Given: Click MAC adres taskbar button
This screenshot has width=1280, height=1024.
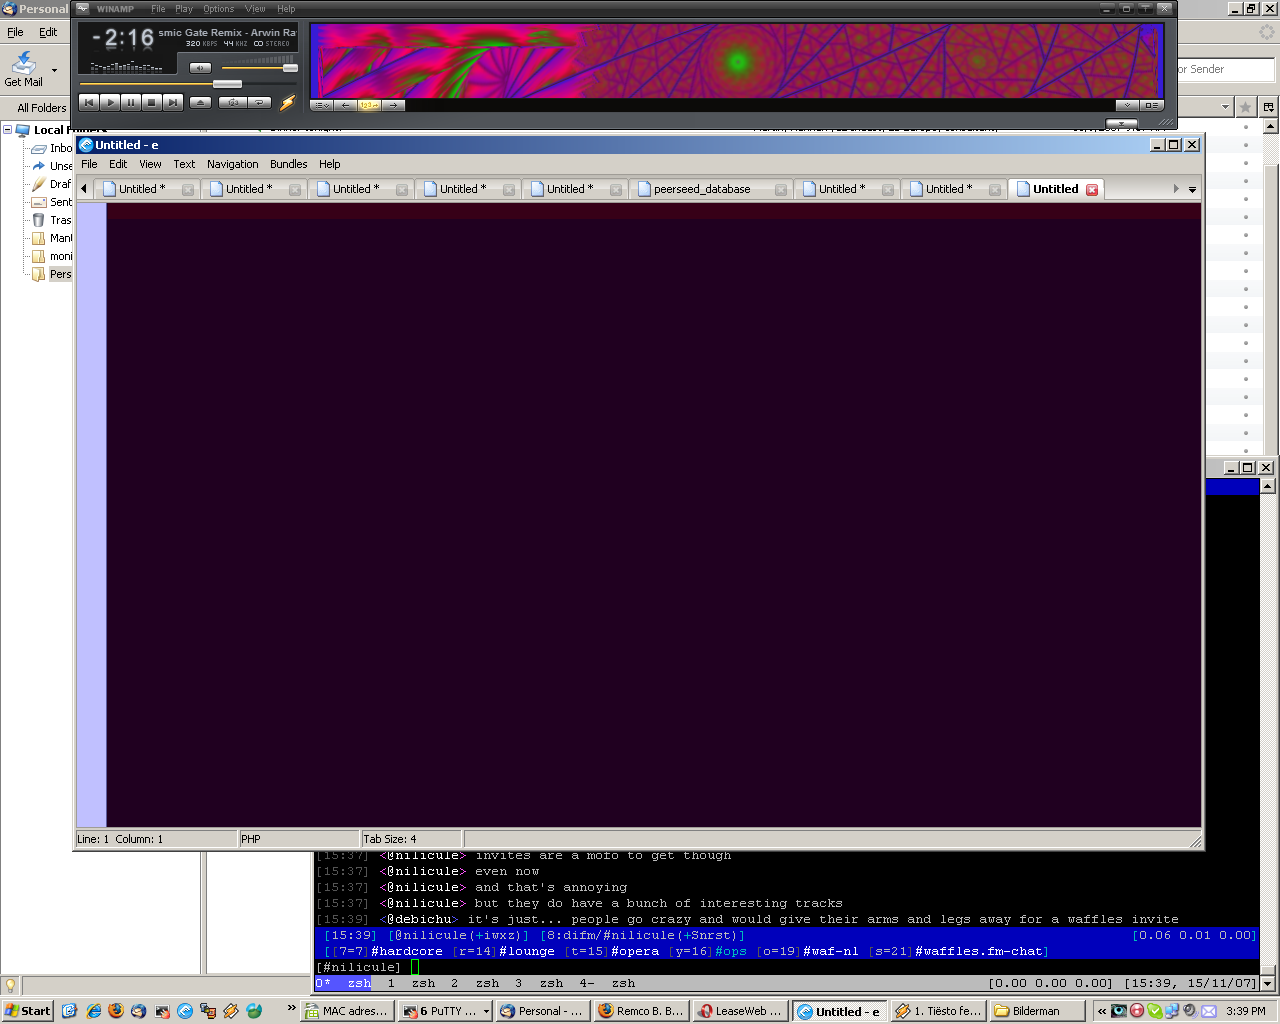Looking at the screenshot, I should point(346,1011).
